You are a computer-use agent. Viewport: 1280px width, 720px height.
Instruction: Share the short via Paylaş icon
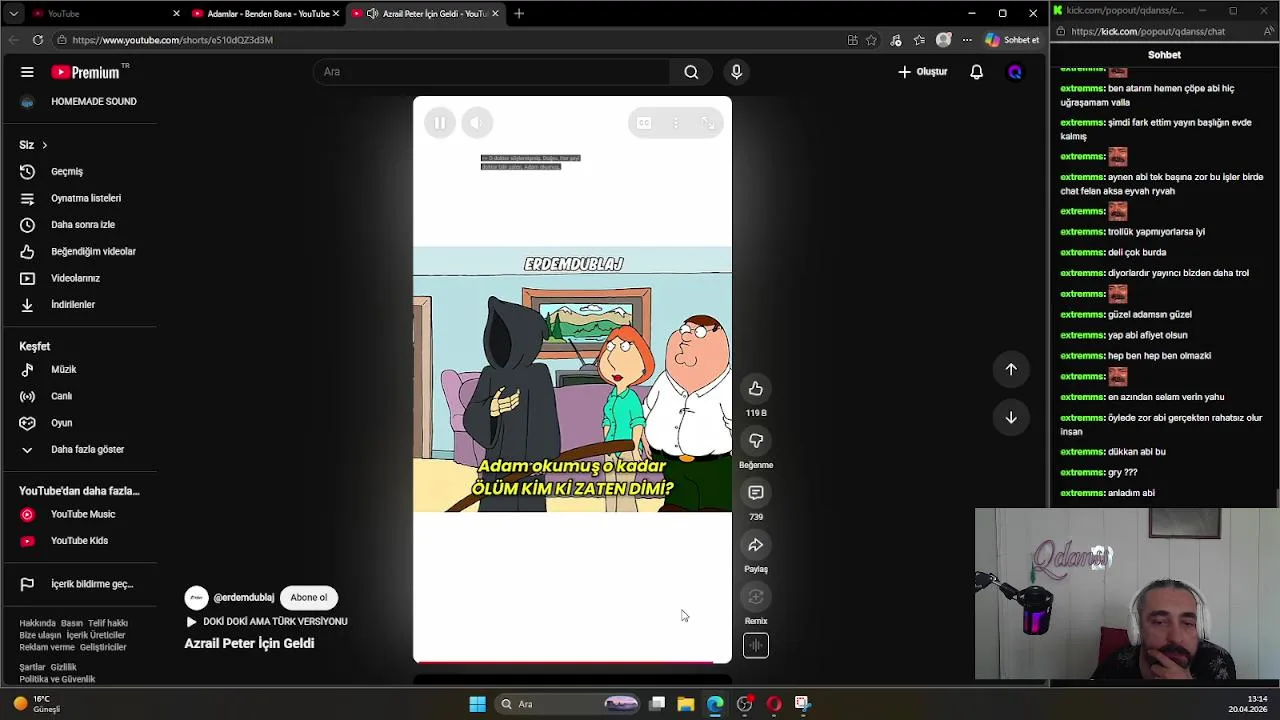click(x=756, y=545)
